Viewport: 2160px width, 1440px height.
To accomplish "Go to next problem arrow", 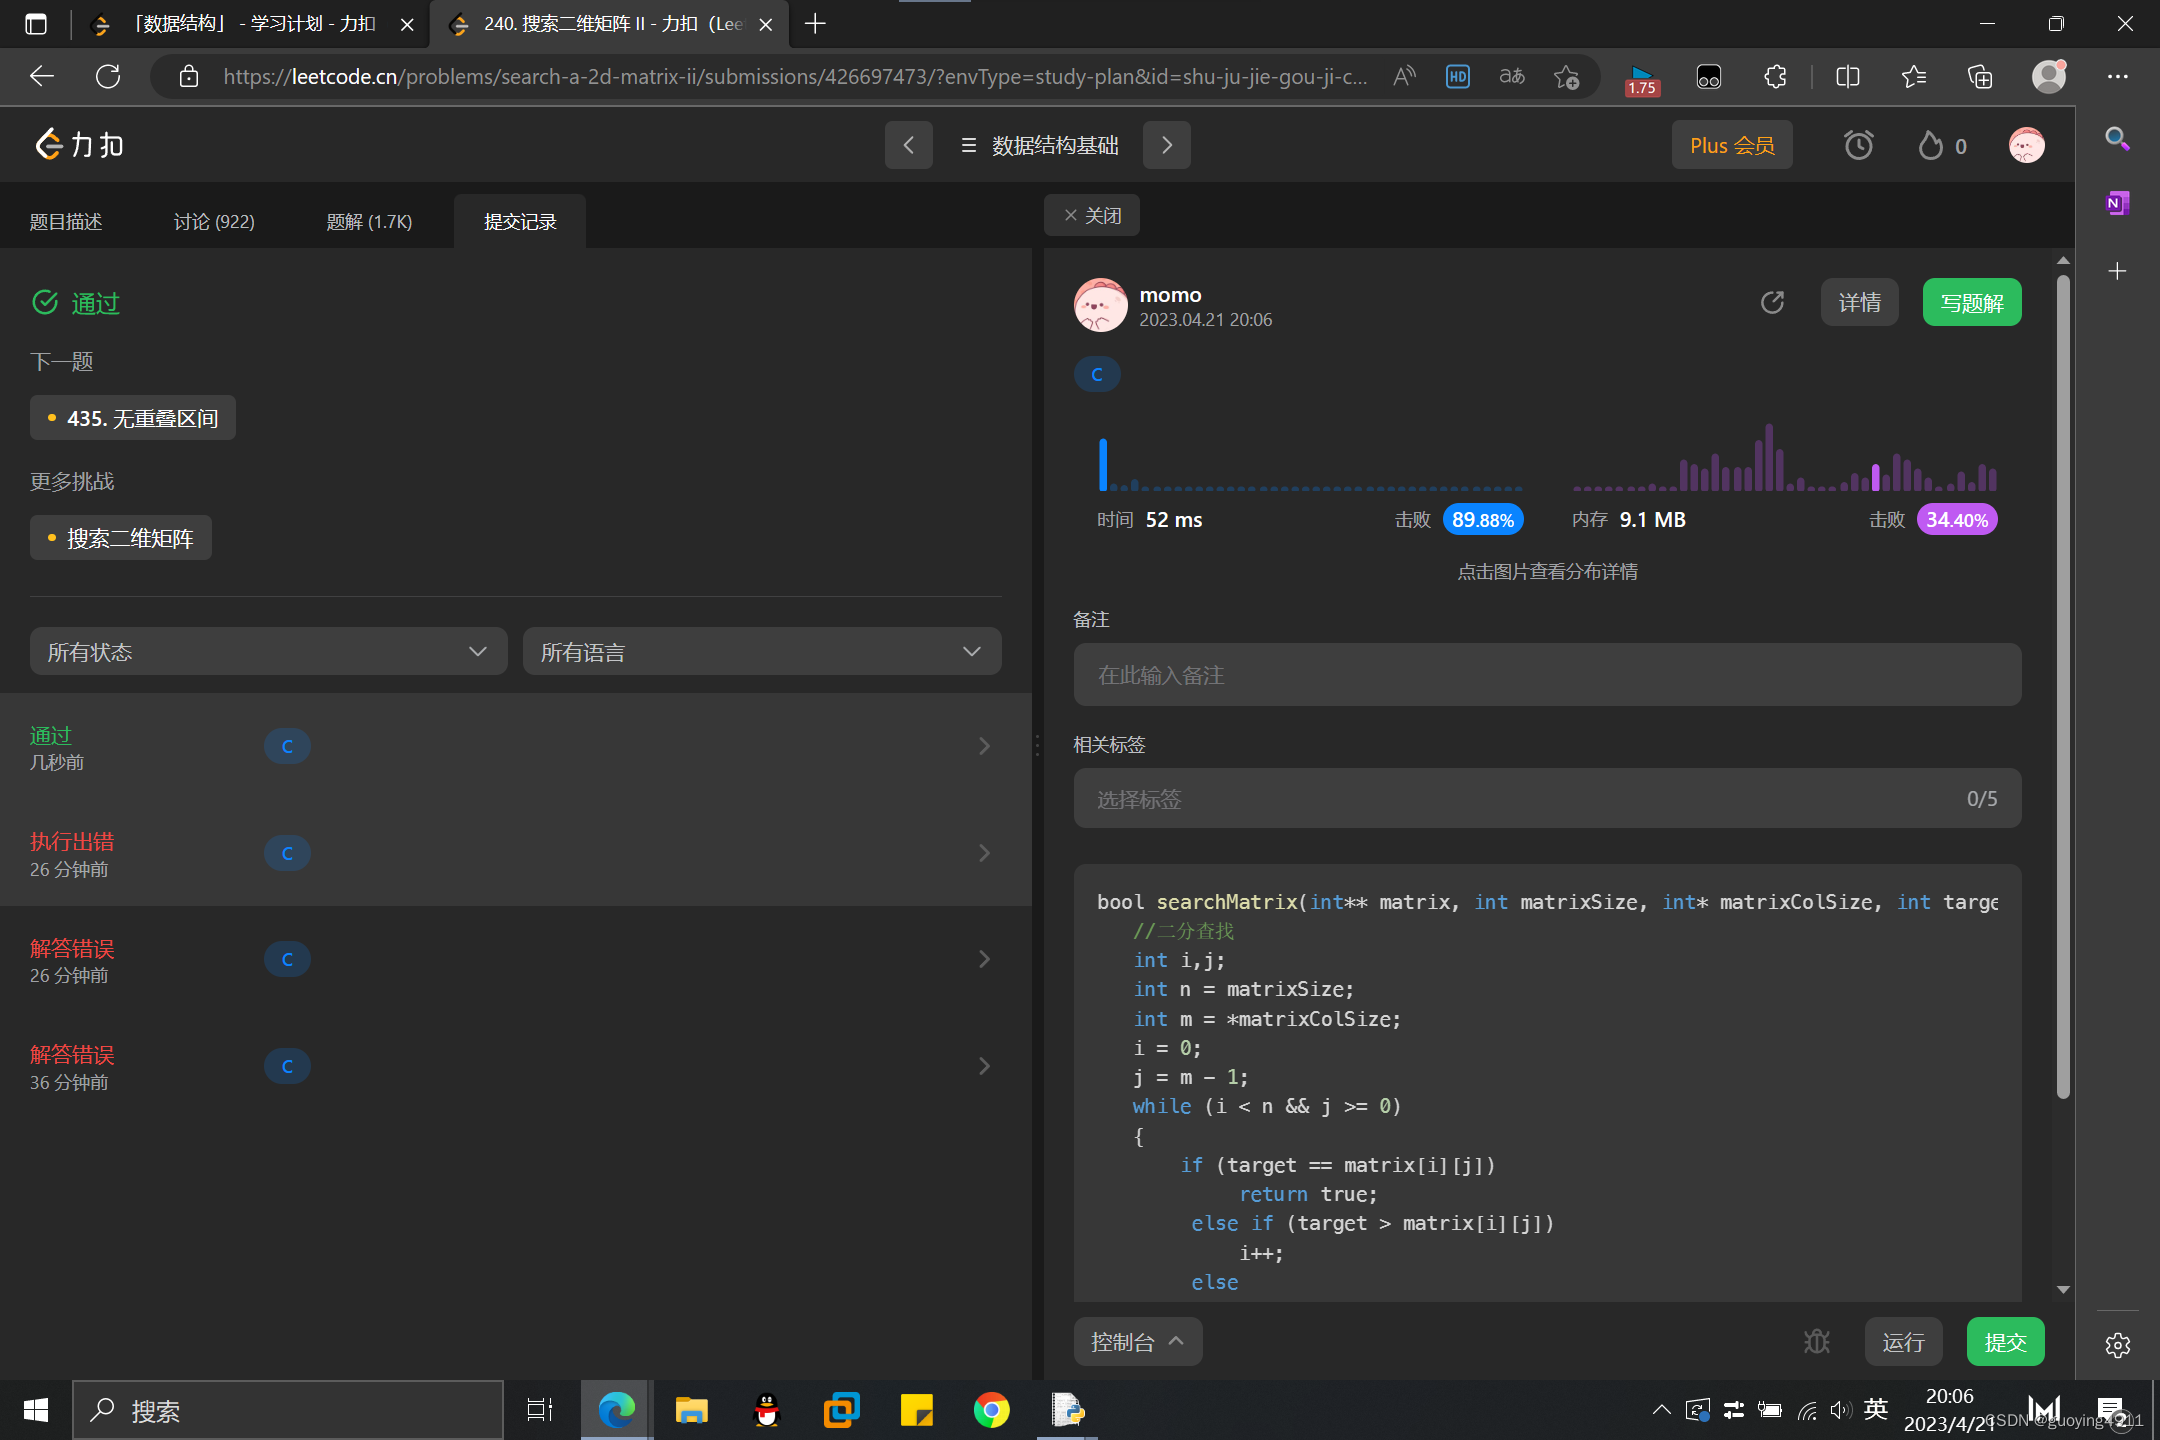I will click(1166, 146).
